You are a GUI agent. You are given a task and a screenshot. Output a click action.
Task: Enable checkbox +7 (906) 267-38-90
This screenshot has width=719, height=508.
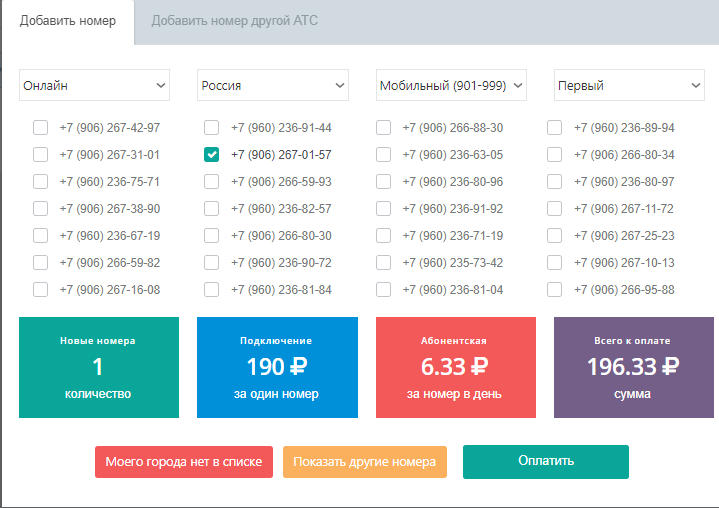point(40,209)
